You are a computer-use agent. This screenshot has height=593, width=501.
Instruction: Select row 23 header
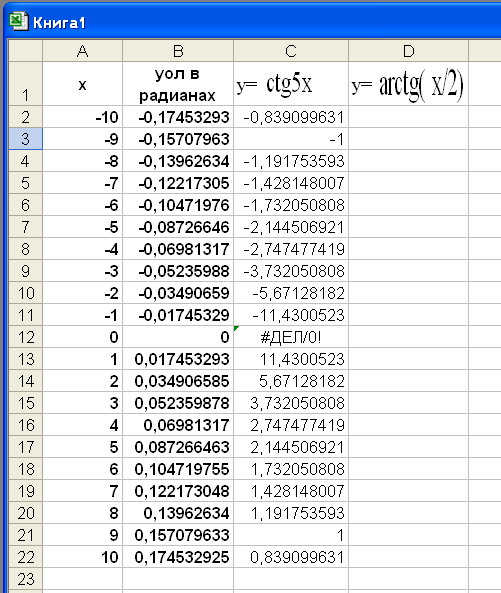tap(25, 579)
